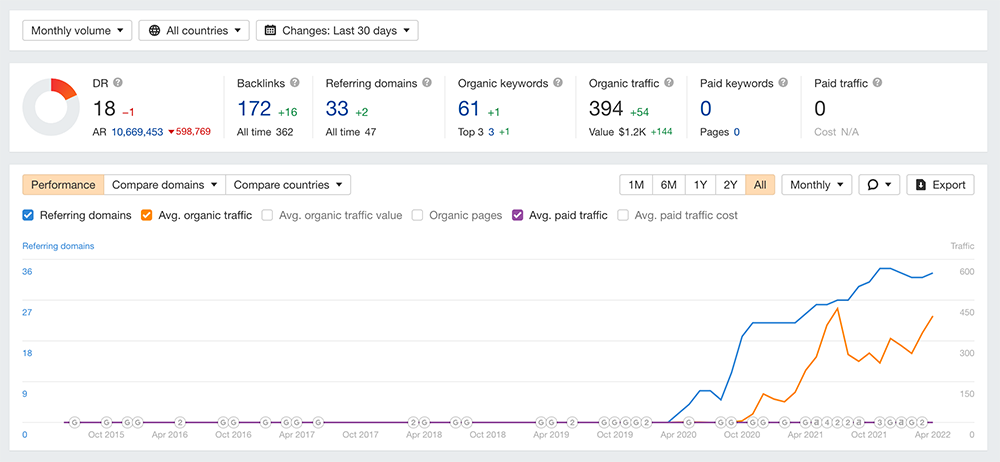Image resolution: width=1000 pixels, height=462 pixels.
Task: Click the help icon next to DR
Action: (x=118, y=83)
